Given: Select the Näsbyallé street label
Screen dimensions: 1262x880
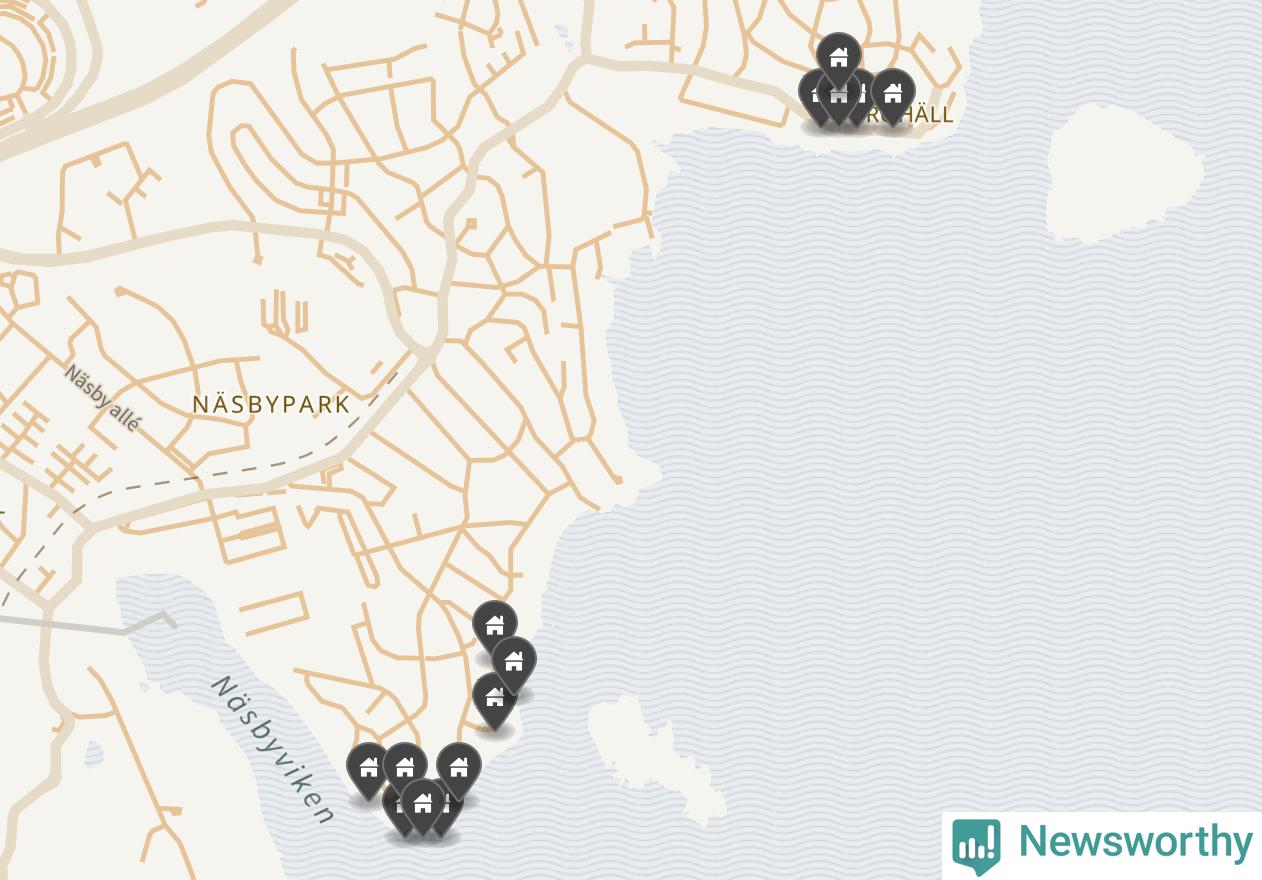Looking at the screenshot, I should click(102, 397).
